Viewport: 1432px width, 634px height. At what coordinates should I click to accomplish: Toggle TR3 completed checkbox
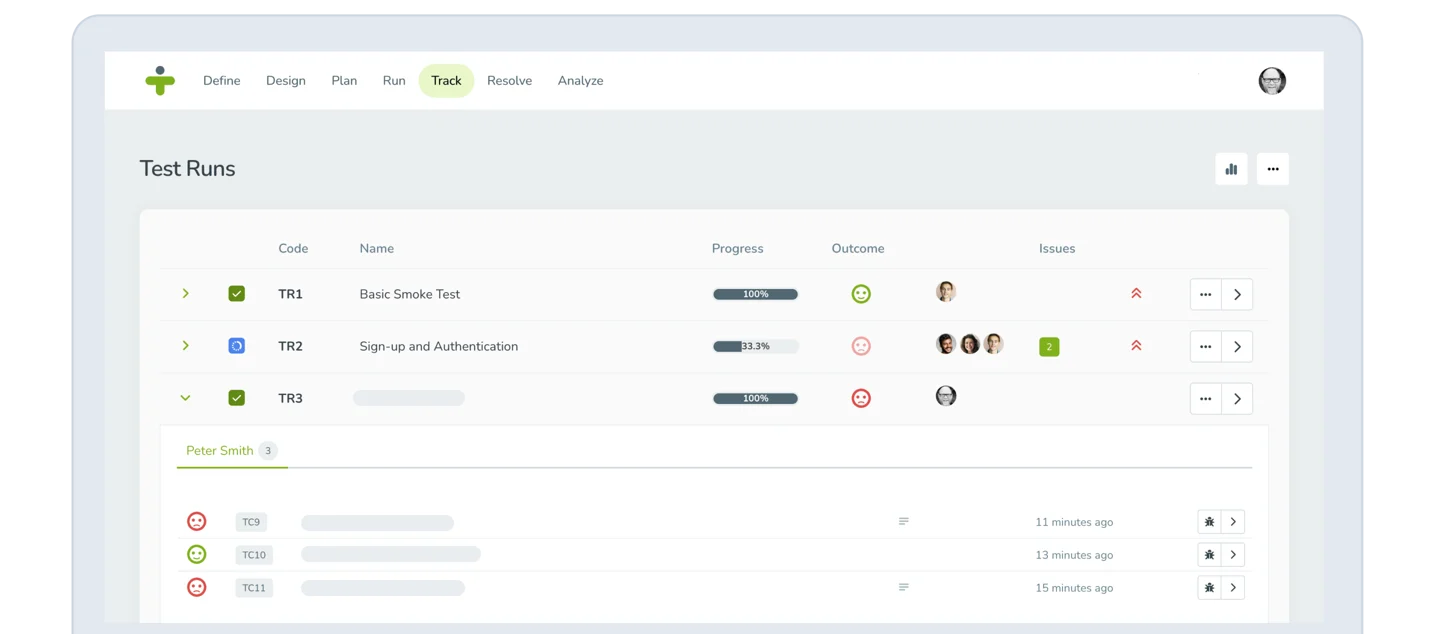[x=237, y=398]
